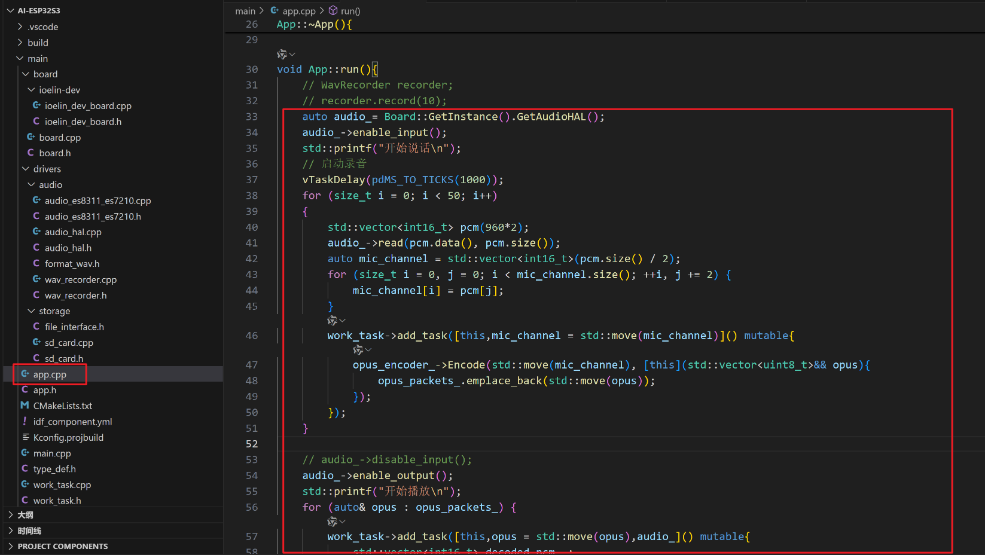Click mic_channel[i] = pcm[j] statement

[x=428, y=290]
